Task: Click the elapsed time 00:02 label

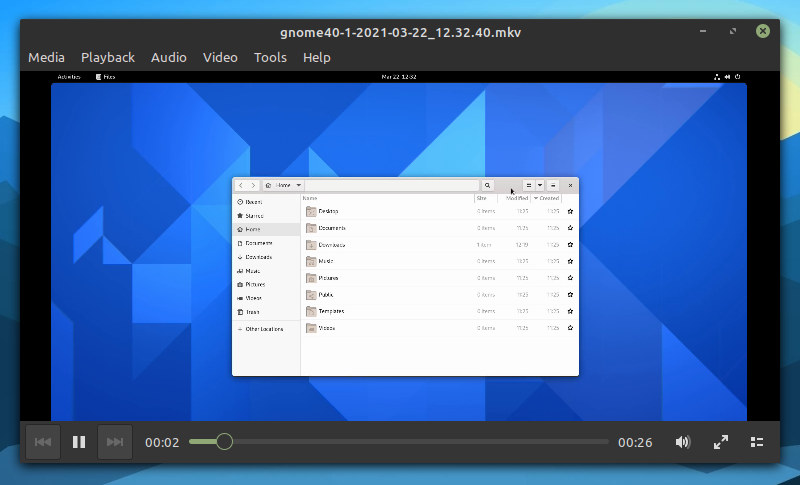Action: pos(162,442)
